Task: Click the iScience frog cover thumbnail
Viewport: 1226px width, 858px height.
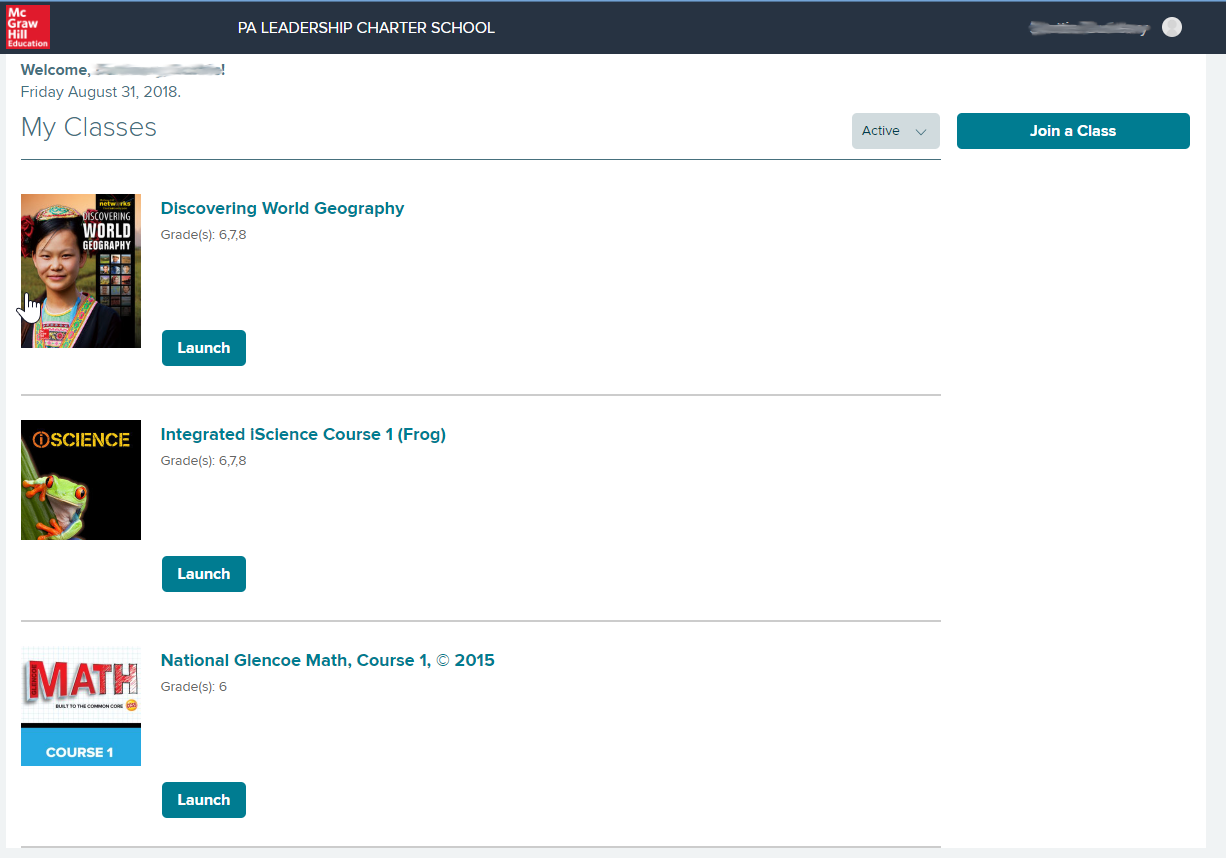Action: [x=81, y=480]
